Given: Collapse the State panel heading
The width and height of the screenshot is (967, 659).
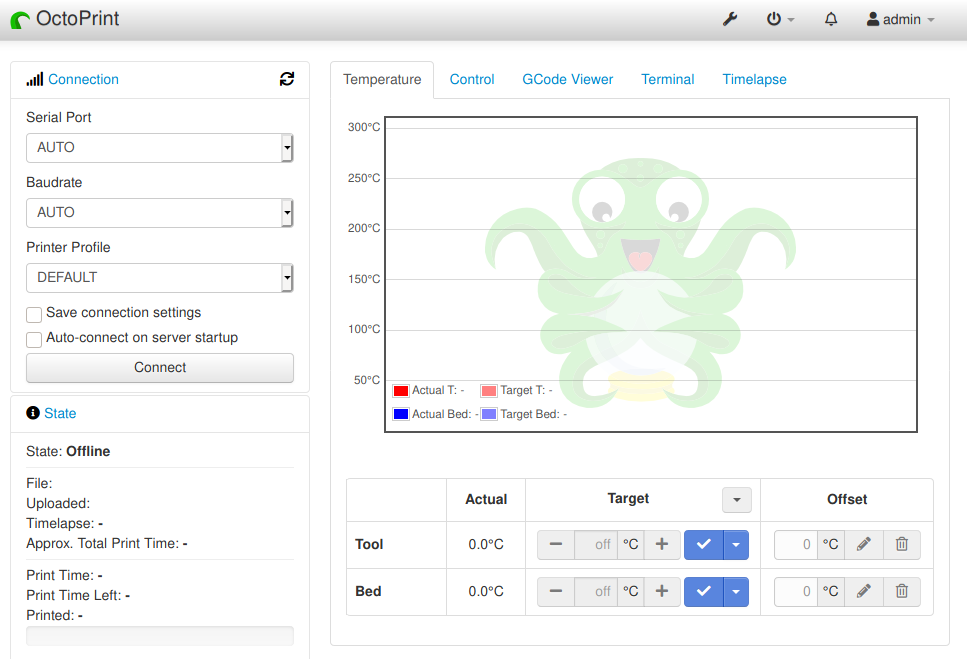Looking at the screenshot, I should tap(60, 413).
